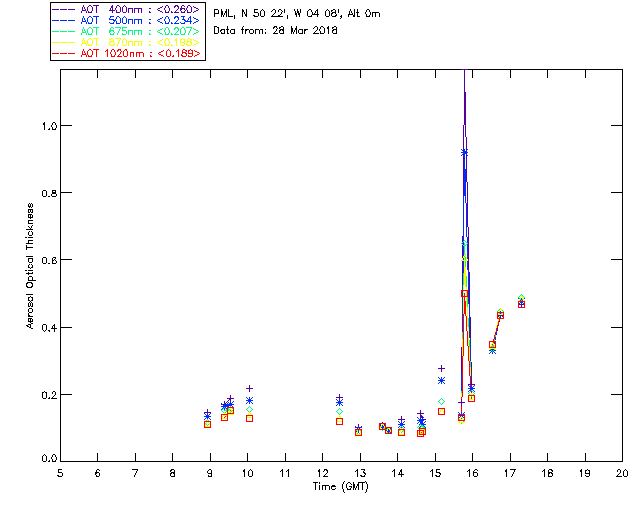Click the 0.2 y-axis tick label
This screenshot has height=512, width=640.
click(49, 395)
